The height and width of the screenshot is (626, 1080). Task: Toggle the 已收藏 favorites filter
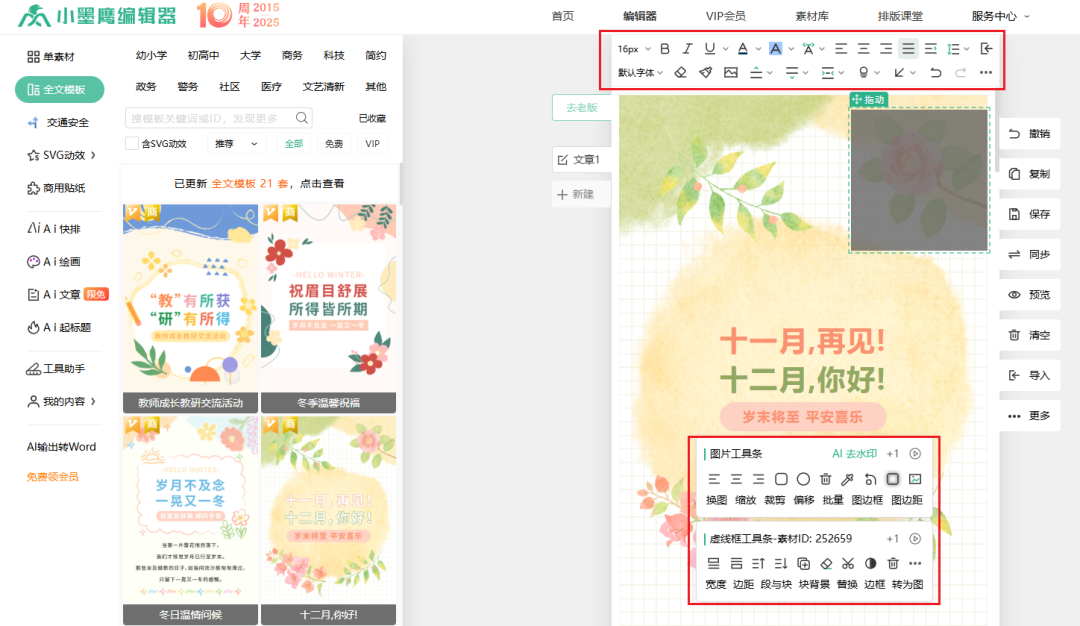[372, 118]
